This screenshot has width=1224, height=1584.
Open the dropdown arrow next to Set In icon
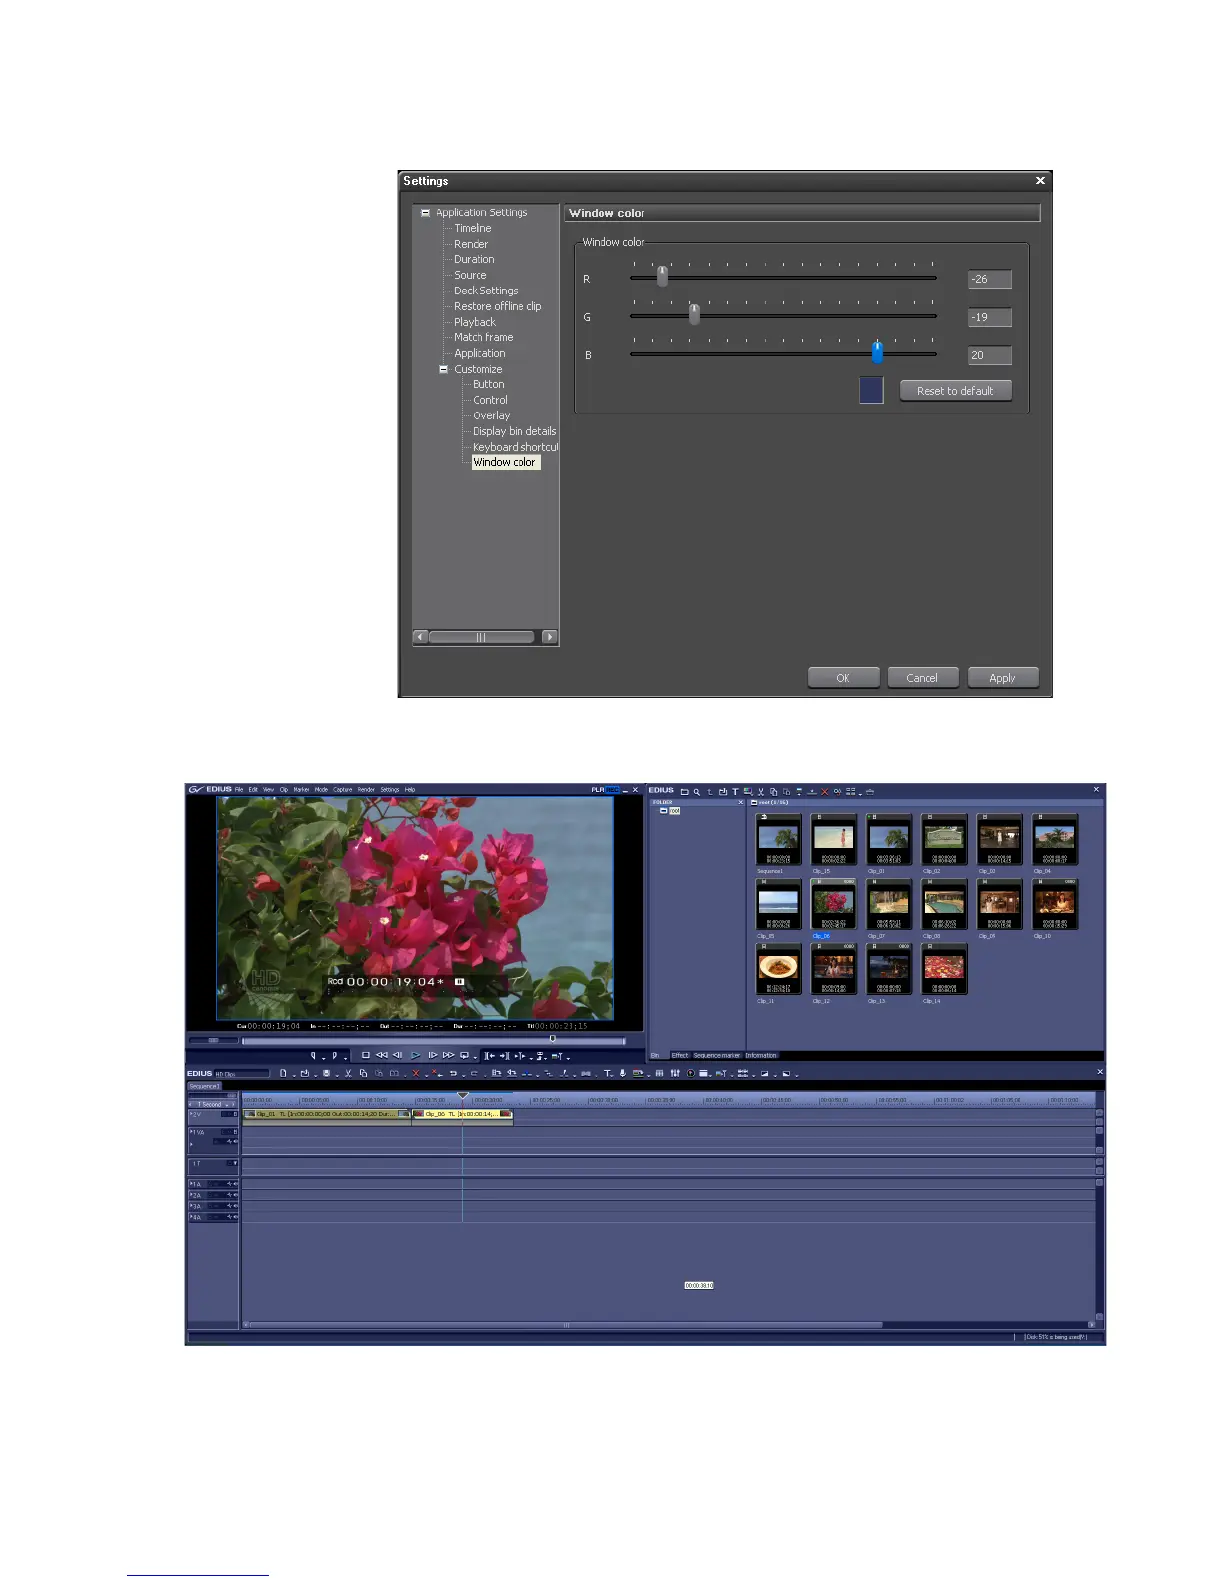323,1058
